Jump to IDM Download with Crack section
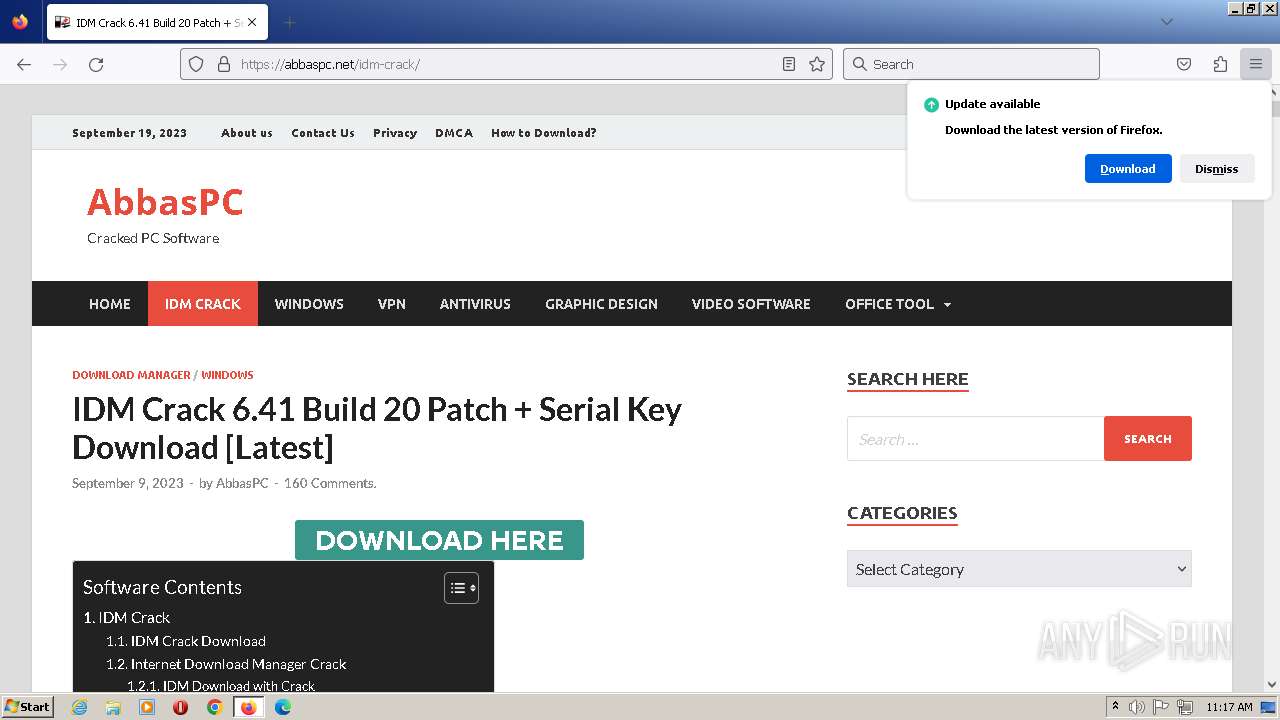The width and height of the screenshot is (1280, 720). click(221, 686)
